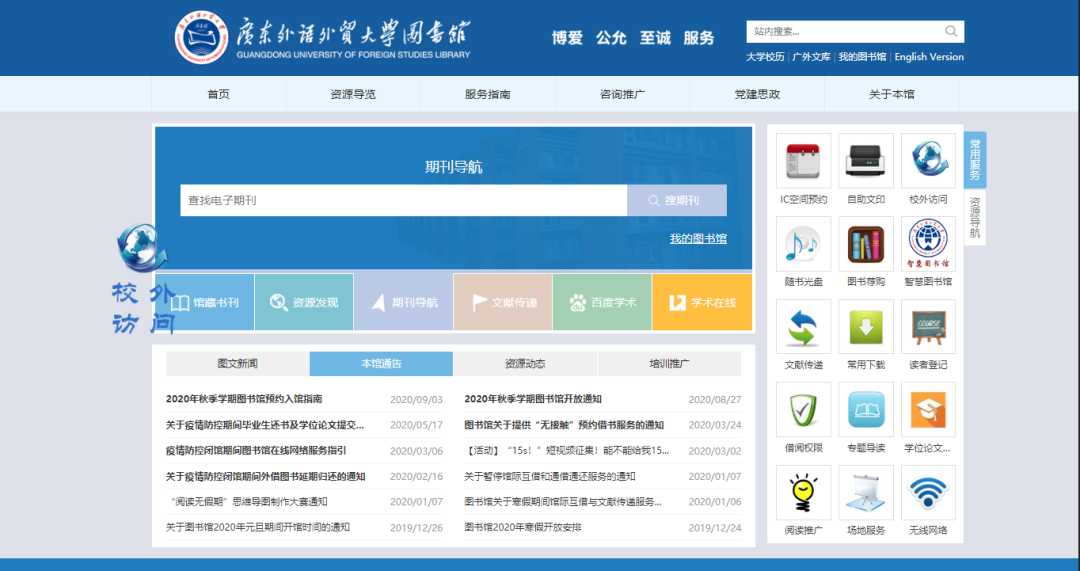Open the 阅读推广 lightbulb icon
1080x571 pixels.
[x=803, y=493]
